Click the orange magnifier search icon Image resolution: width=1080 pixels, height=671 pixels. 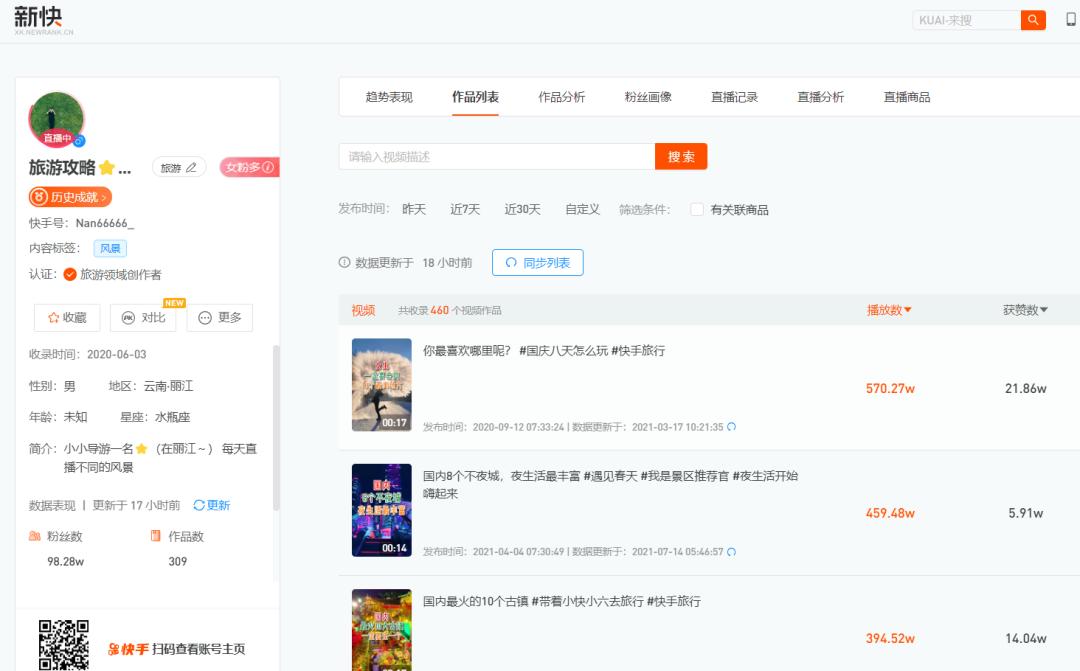[1034, 19]
